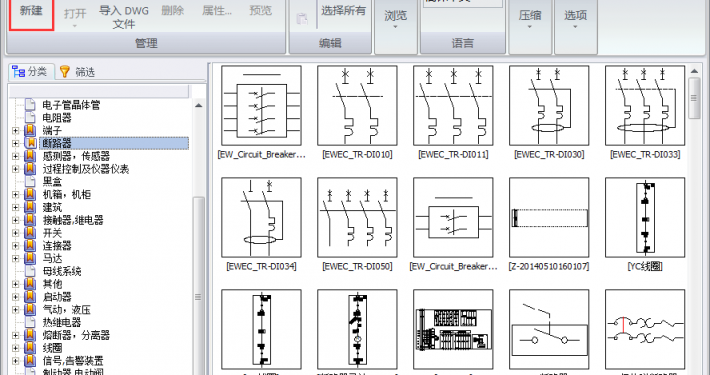Click the 气动，液压 folder icon

[30, 310]
